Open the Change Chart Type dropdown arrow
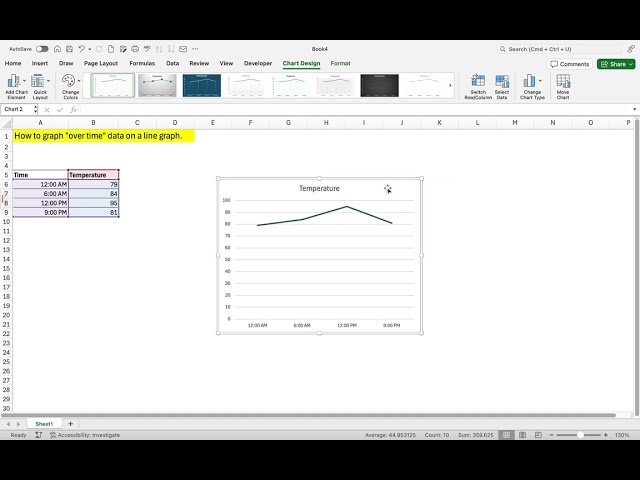 click(540, 81)
